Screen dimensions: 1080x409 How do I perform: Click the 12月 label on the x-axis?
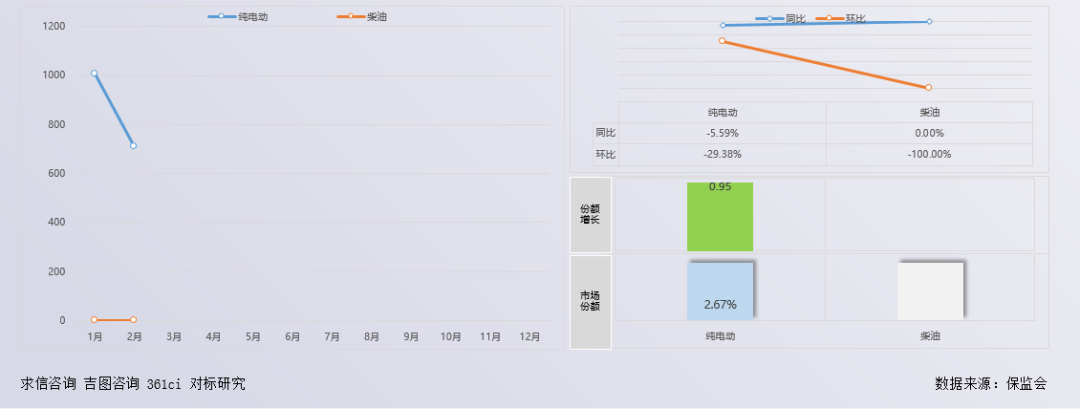[x=530, y=337]
